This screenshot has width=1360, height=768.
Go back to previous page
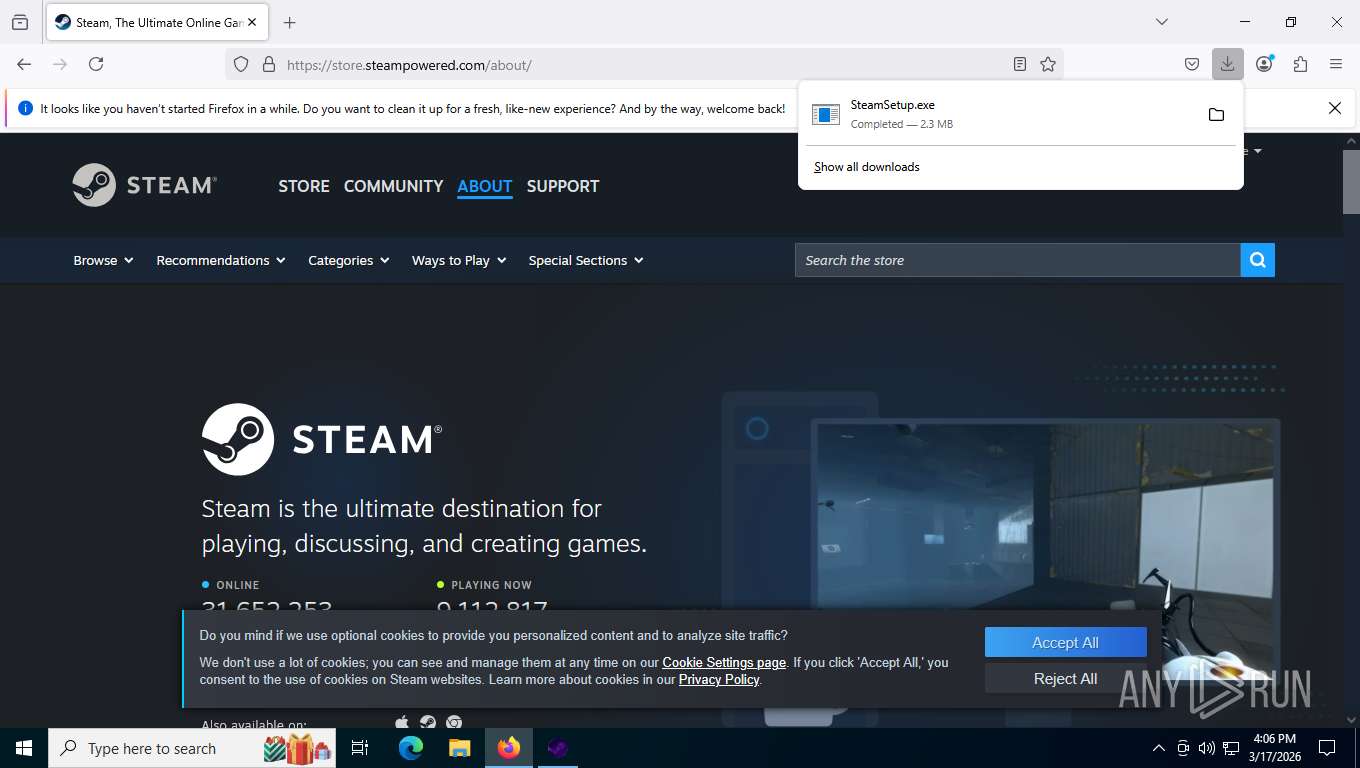click(x=24, y=64)
